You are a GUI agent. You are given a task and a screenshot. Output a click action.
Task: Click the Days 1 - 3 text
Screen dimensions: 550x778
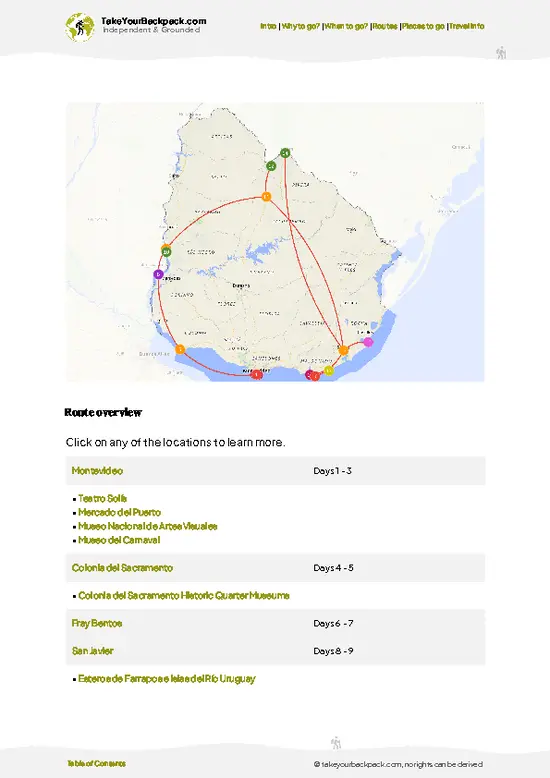coord(333,471)
